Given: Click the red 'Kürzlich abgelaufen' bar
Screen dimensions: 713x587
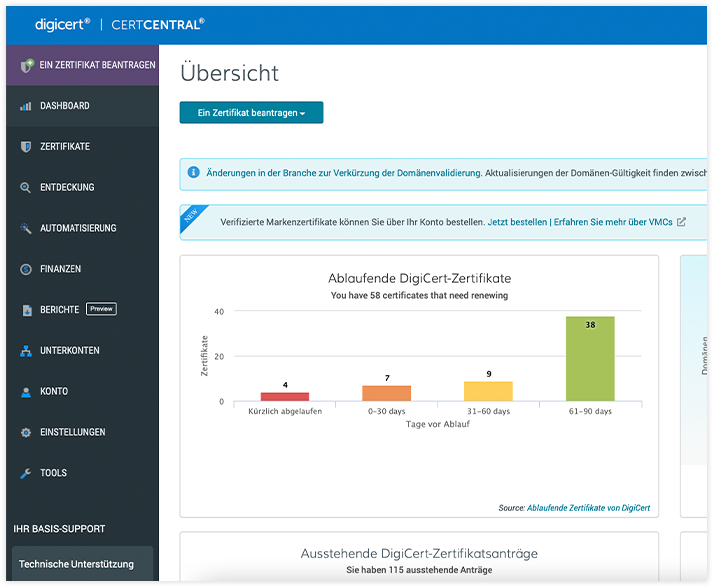Looking at the screenshot, I should point(285,396).
